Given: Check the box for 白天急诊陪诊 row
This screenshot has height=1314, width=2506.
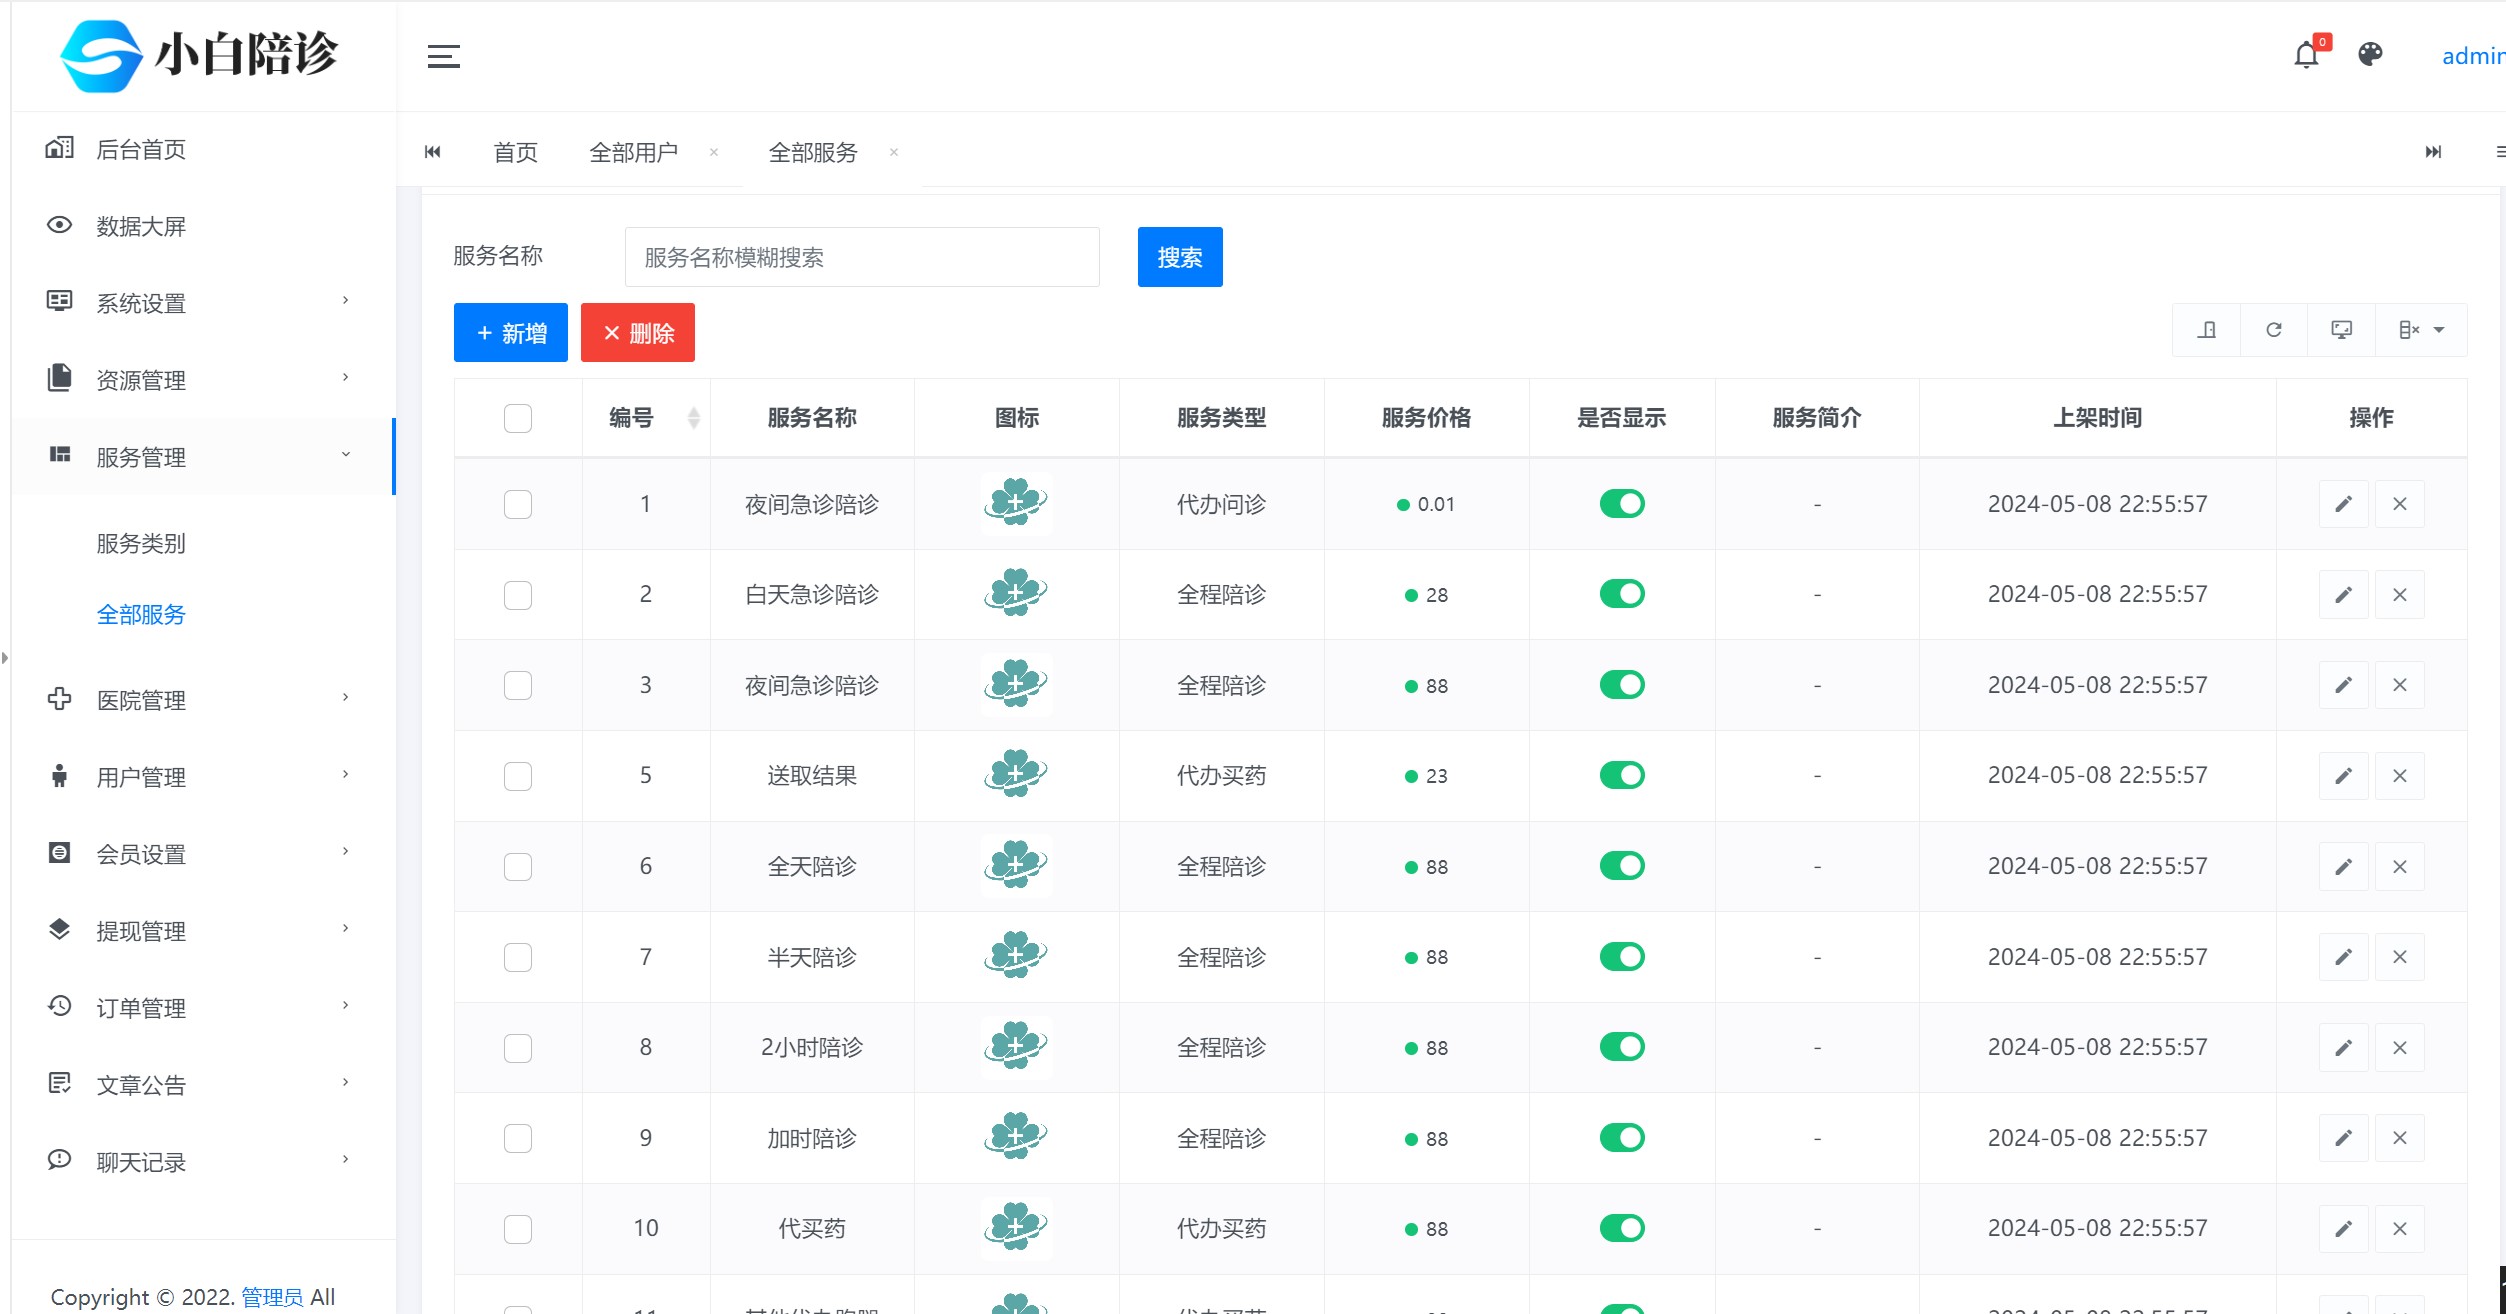Looking at the screenshot, I should 518,595.
